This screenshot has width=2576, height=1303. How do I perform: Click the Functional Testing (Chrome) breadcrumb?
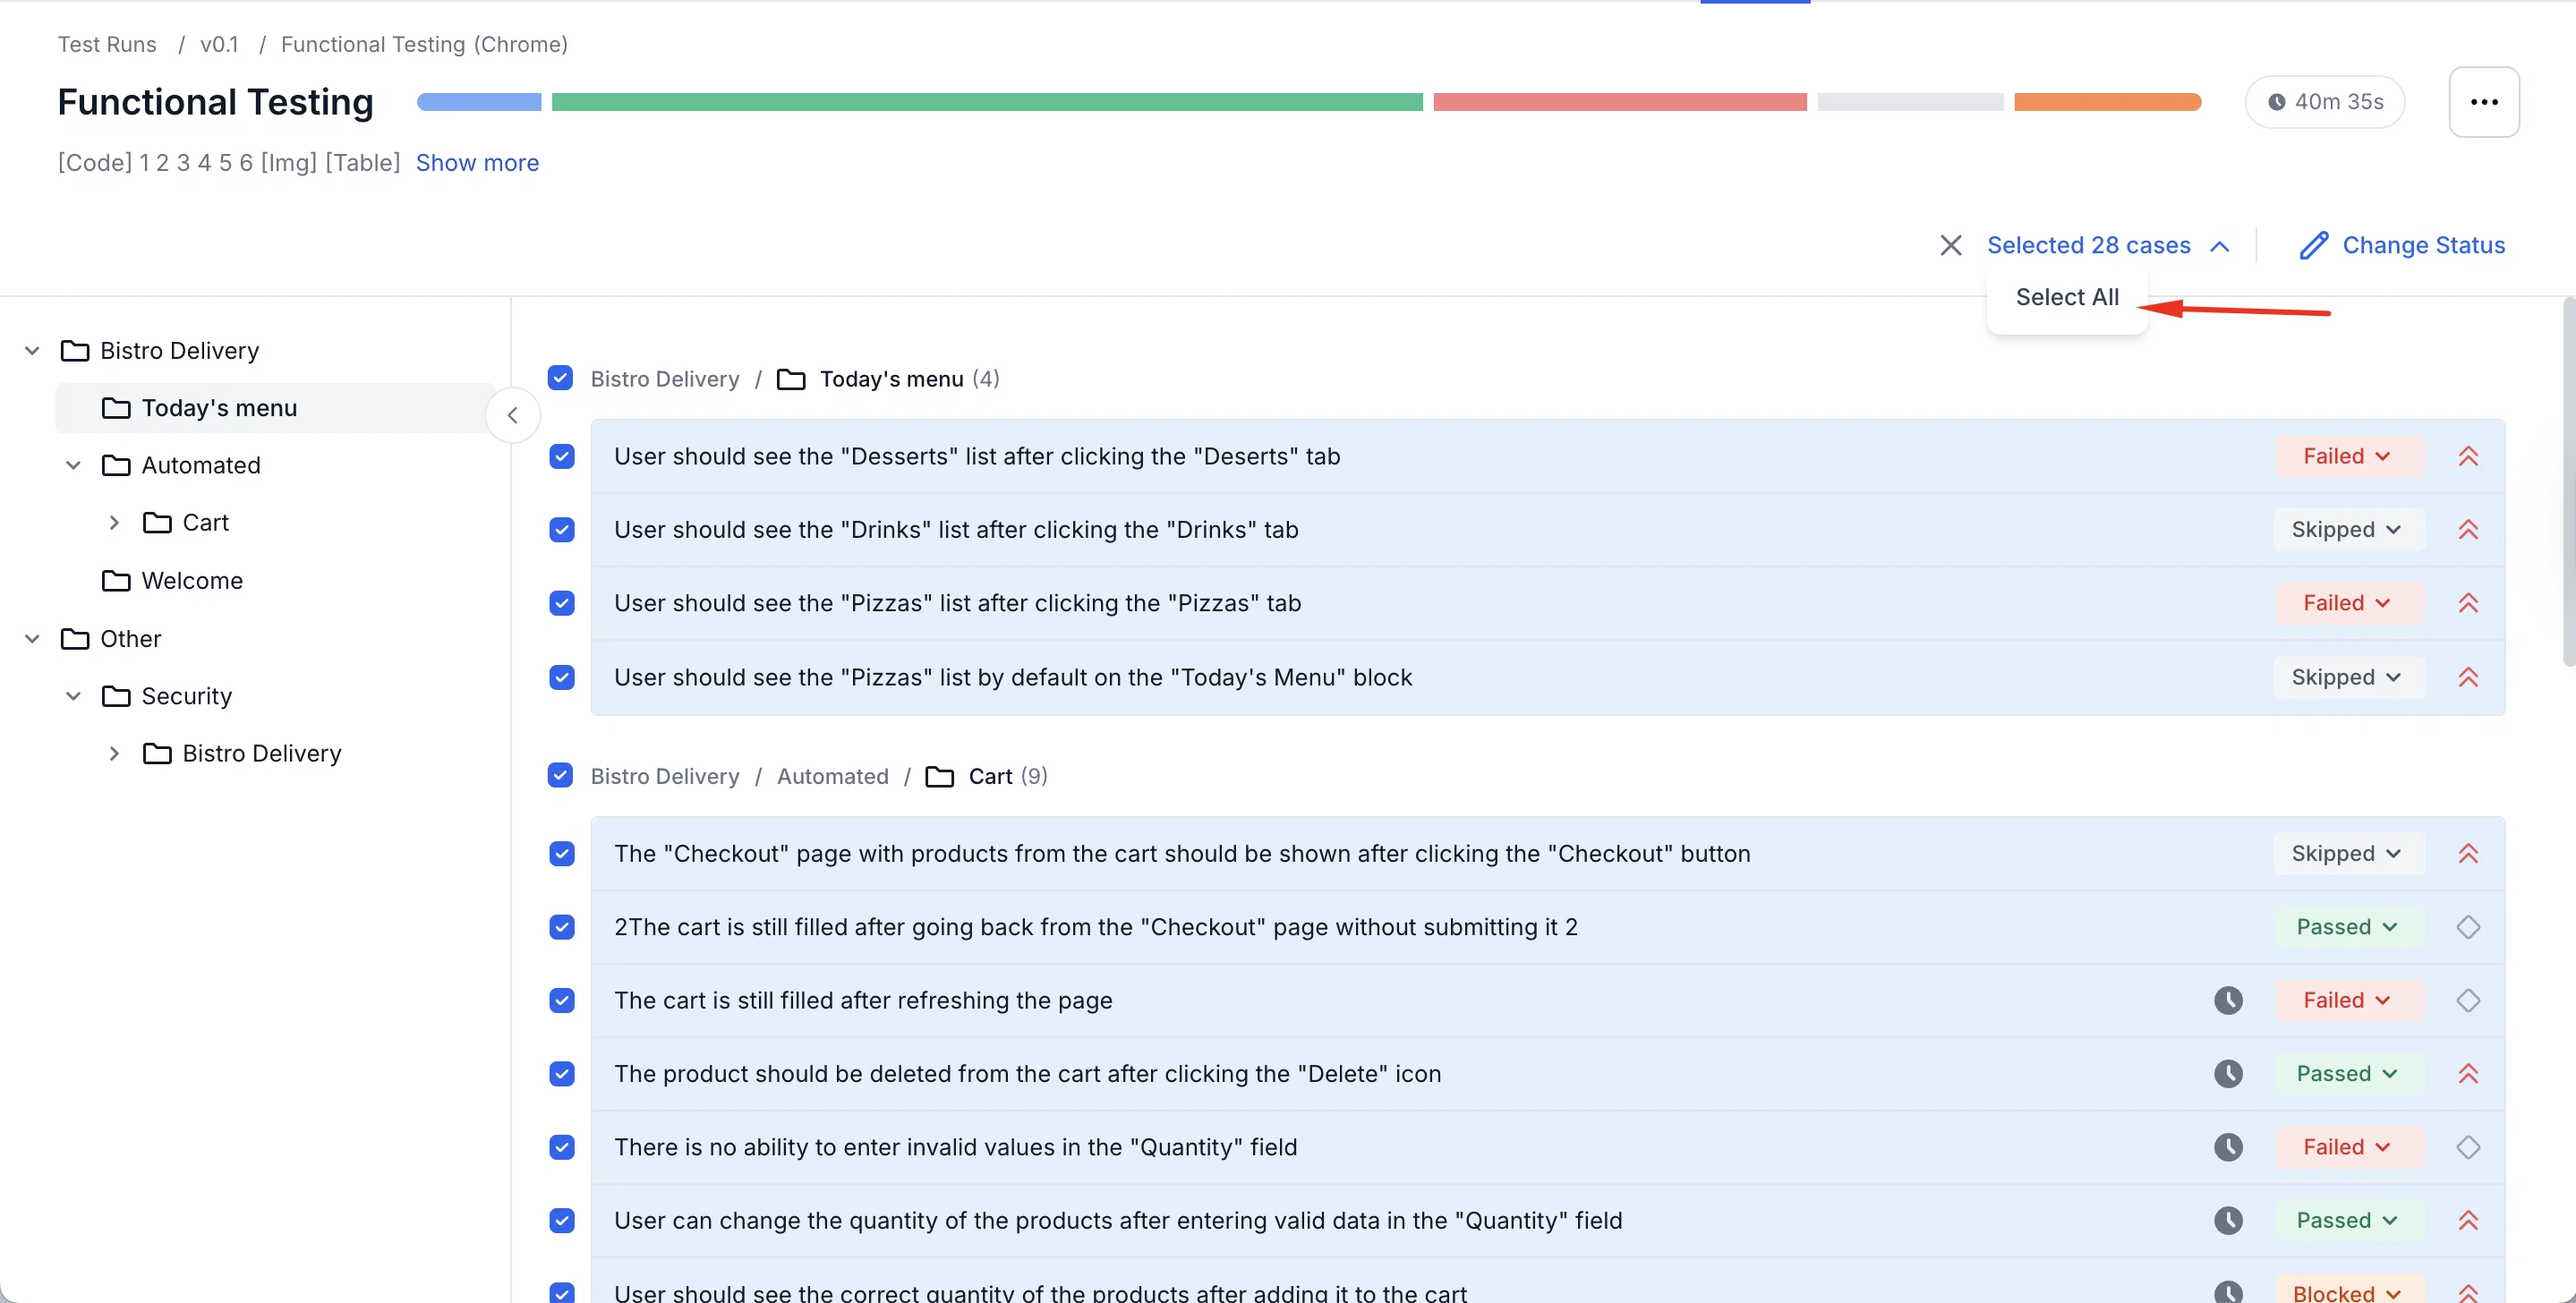tap(424, 44)
